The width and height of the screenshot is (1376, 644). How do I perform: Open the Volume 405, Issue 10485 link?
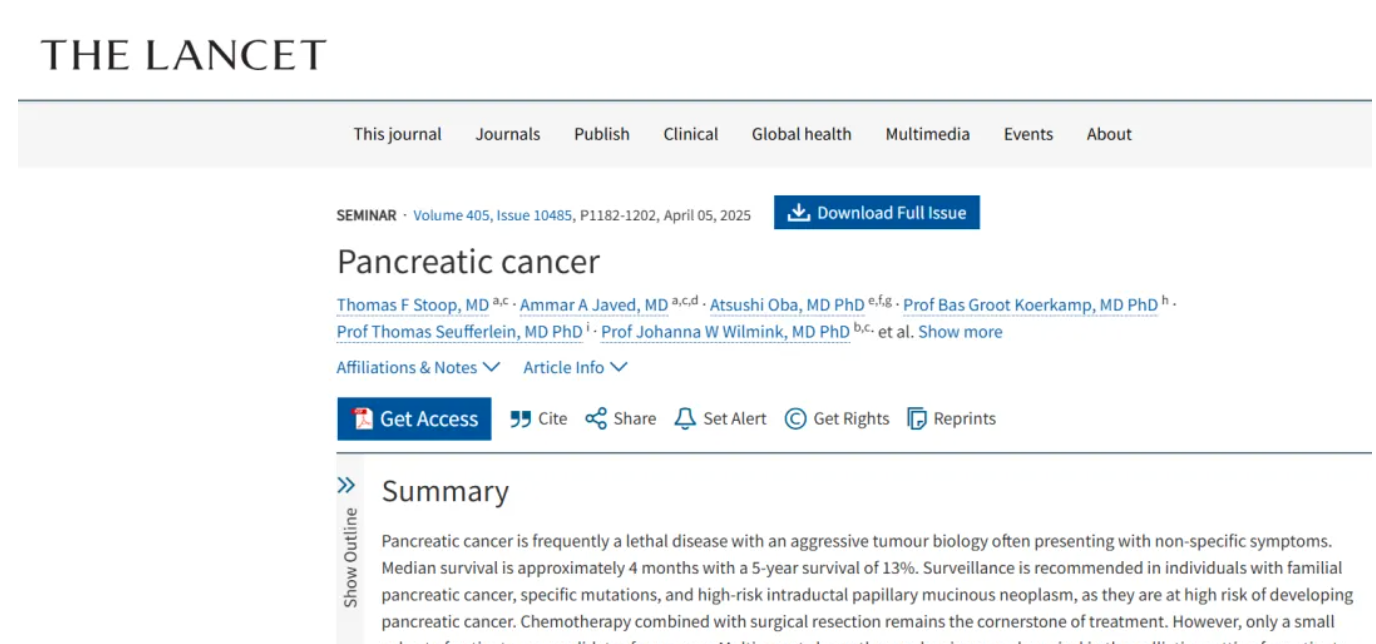[x=492, y=214]
